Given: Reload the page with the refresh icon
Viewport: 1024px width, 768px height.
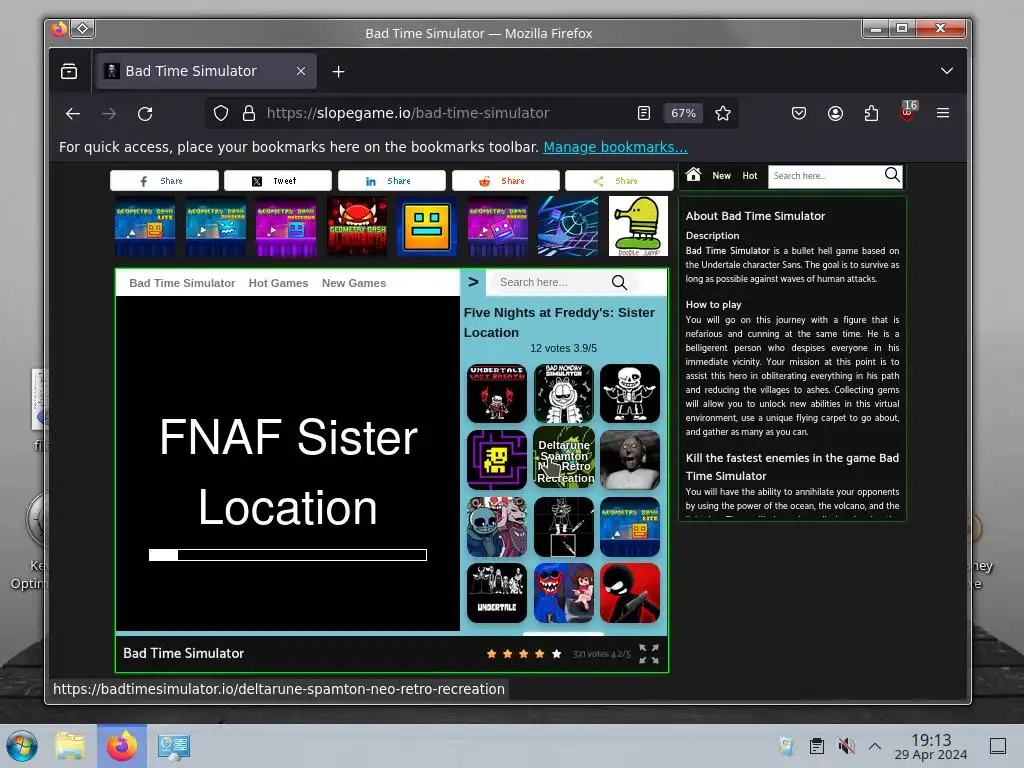Looking at the screenshot, I should pyautogui.click(x=145, y=114).
